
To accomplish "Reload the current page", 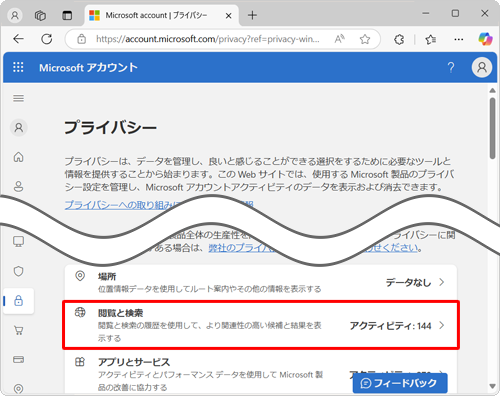I will [x=47, y=39].
